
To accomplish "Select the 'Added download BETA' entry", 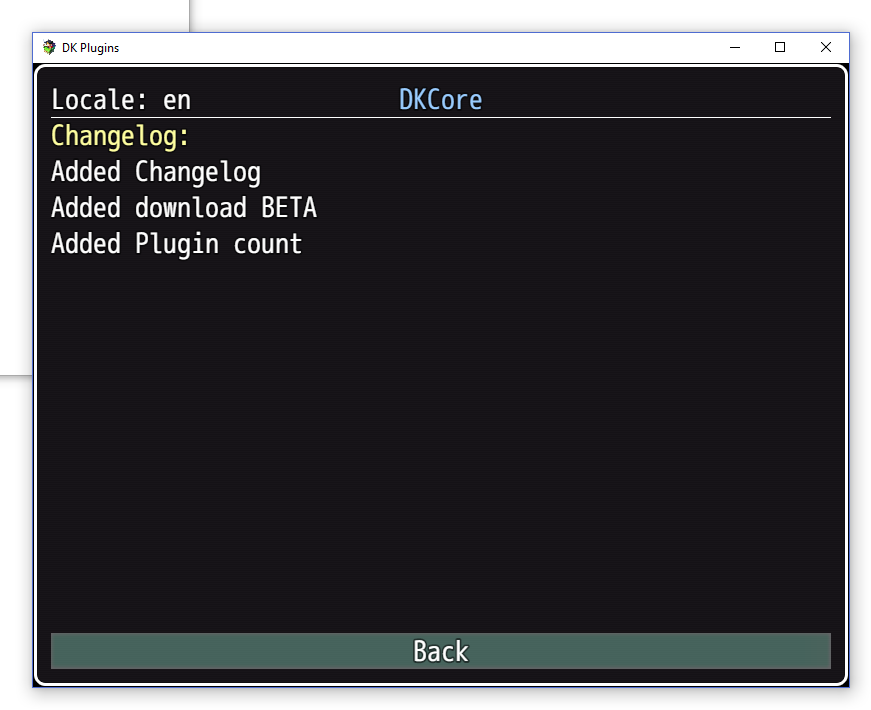I will pos(184,208).
